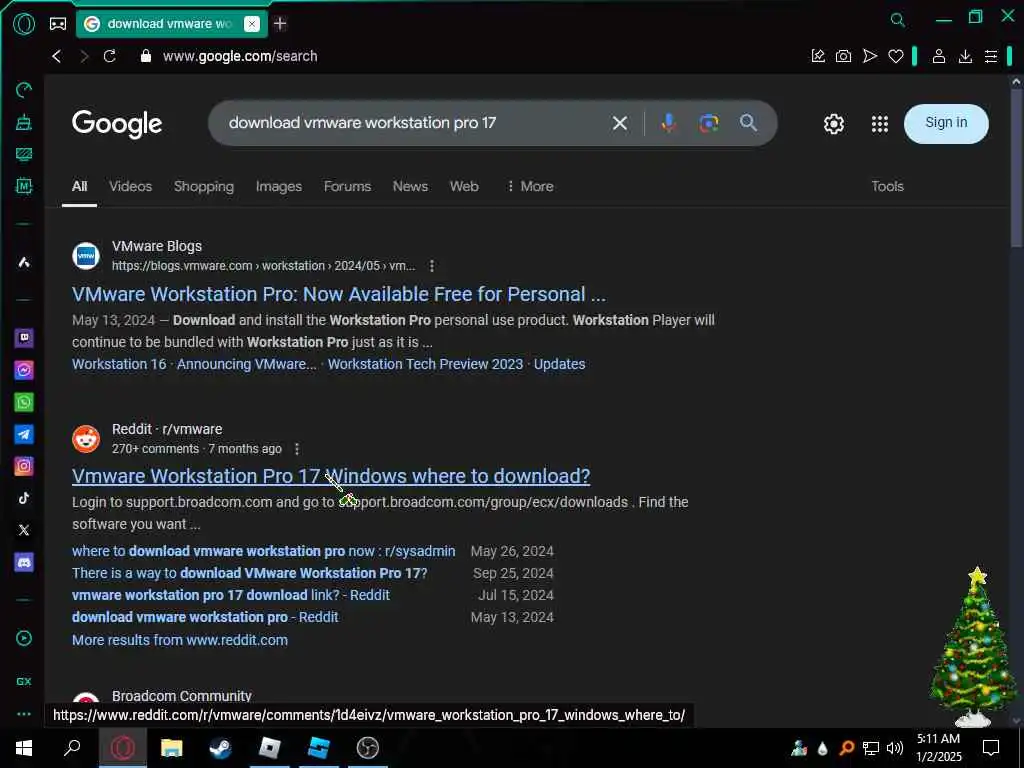Open the downloads panel
1024x768 pixels.
(x=965, y=56)
